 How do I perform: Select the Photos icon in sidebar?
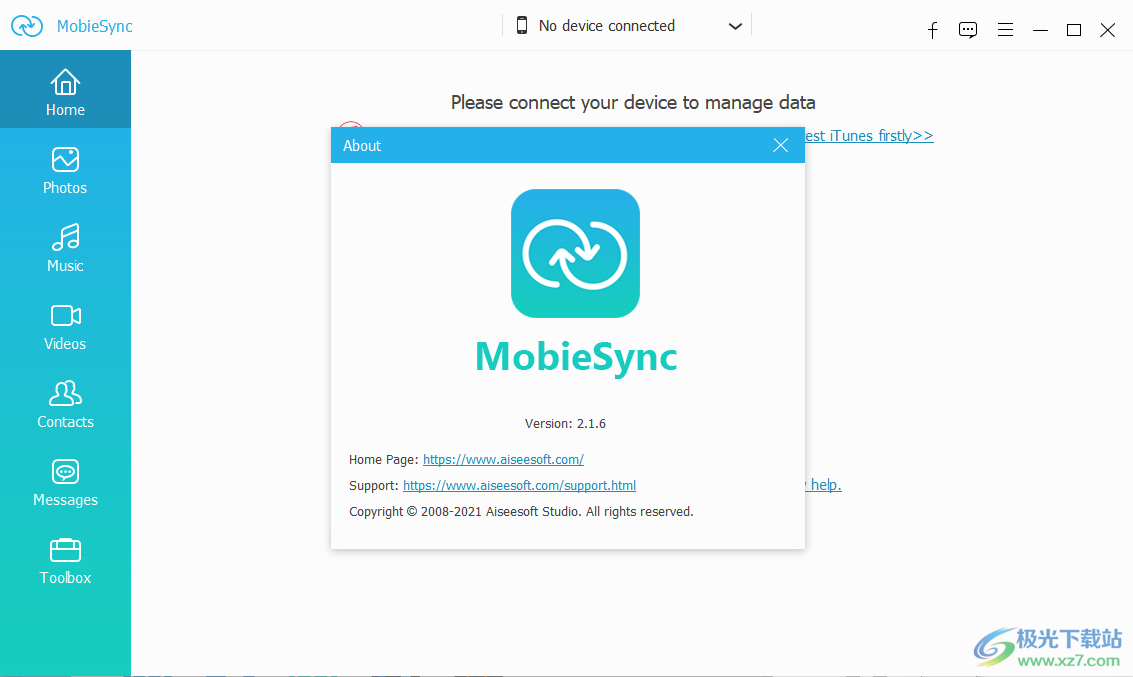[x=65, y=167]
